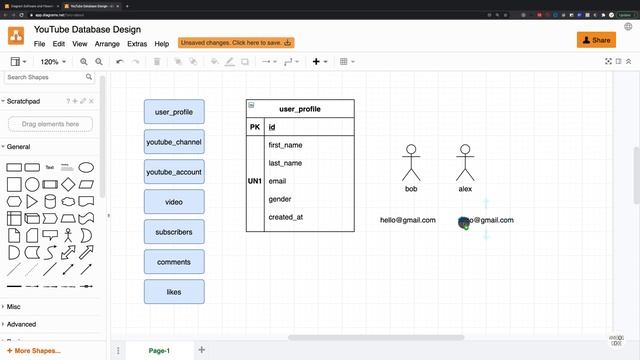Add a new page with plus
This screenshot has width=640, height=360.
(x=202, y=350)
